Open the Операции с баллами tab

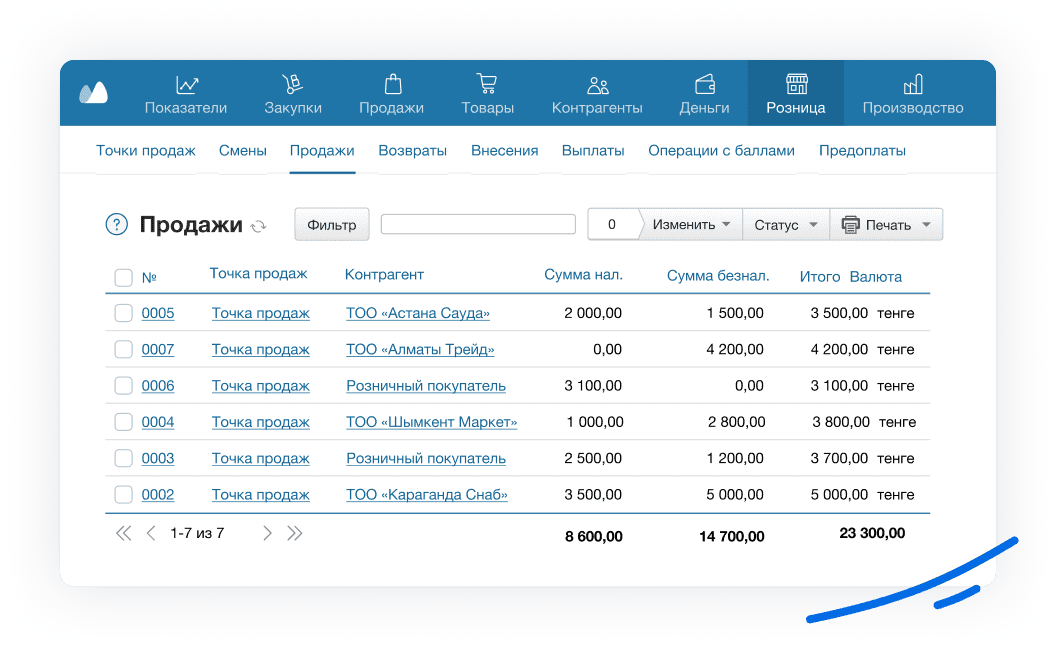click(721, 151)
